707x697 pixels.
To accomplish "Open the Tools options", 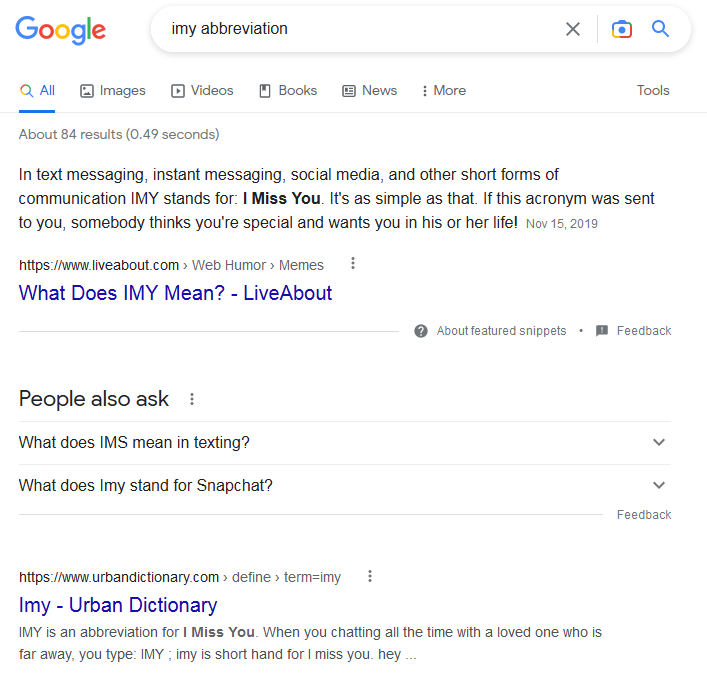I will pos(653,91).
